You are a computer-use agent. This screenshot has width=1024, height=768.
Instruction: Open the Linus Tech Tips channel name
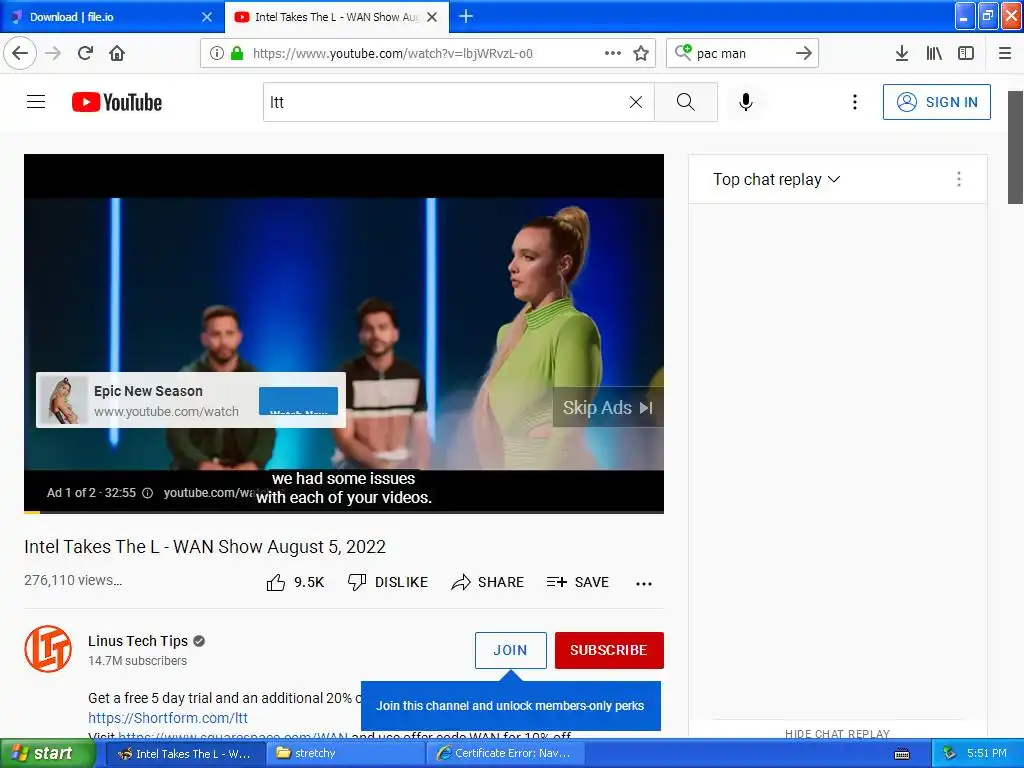pos(138,641)
